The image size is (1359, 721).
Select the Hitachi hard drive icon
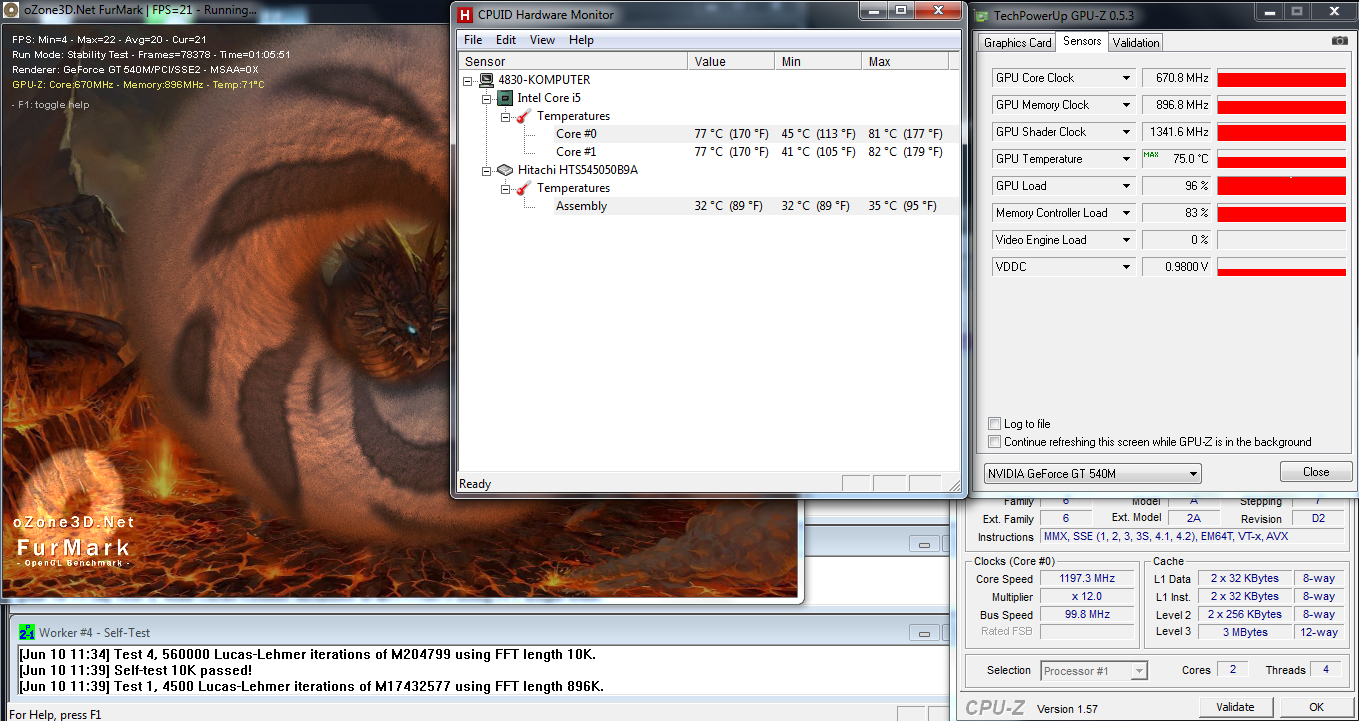[505, 170]
